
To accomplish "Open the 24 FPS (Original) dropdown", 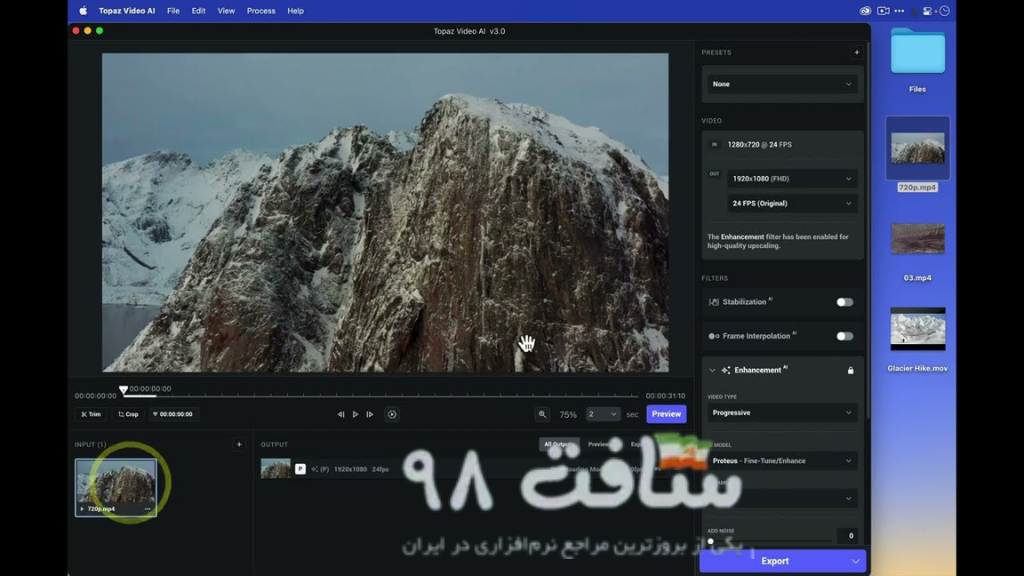I will point(792,203).
